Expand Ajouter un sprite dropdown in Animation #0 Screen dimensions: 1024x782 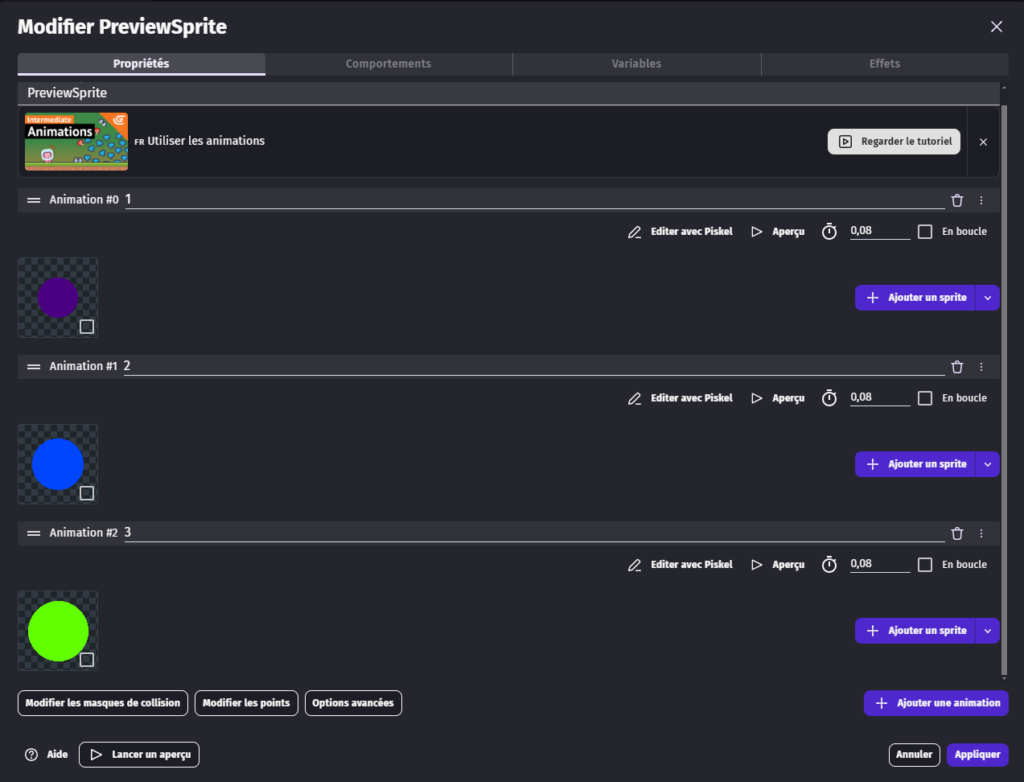988,298
